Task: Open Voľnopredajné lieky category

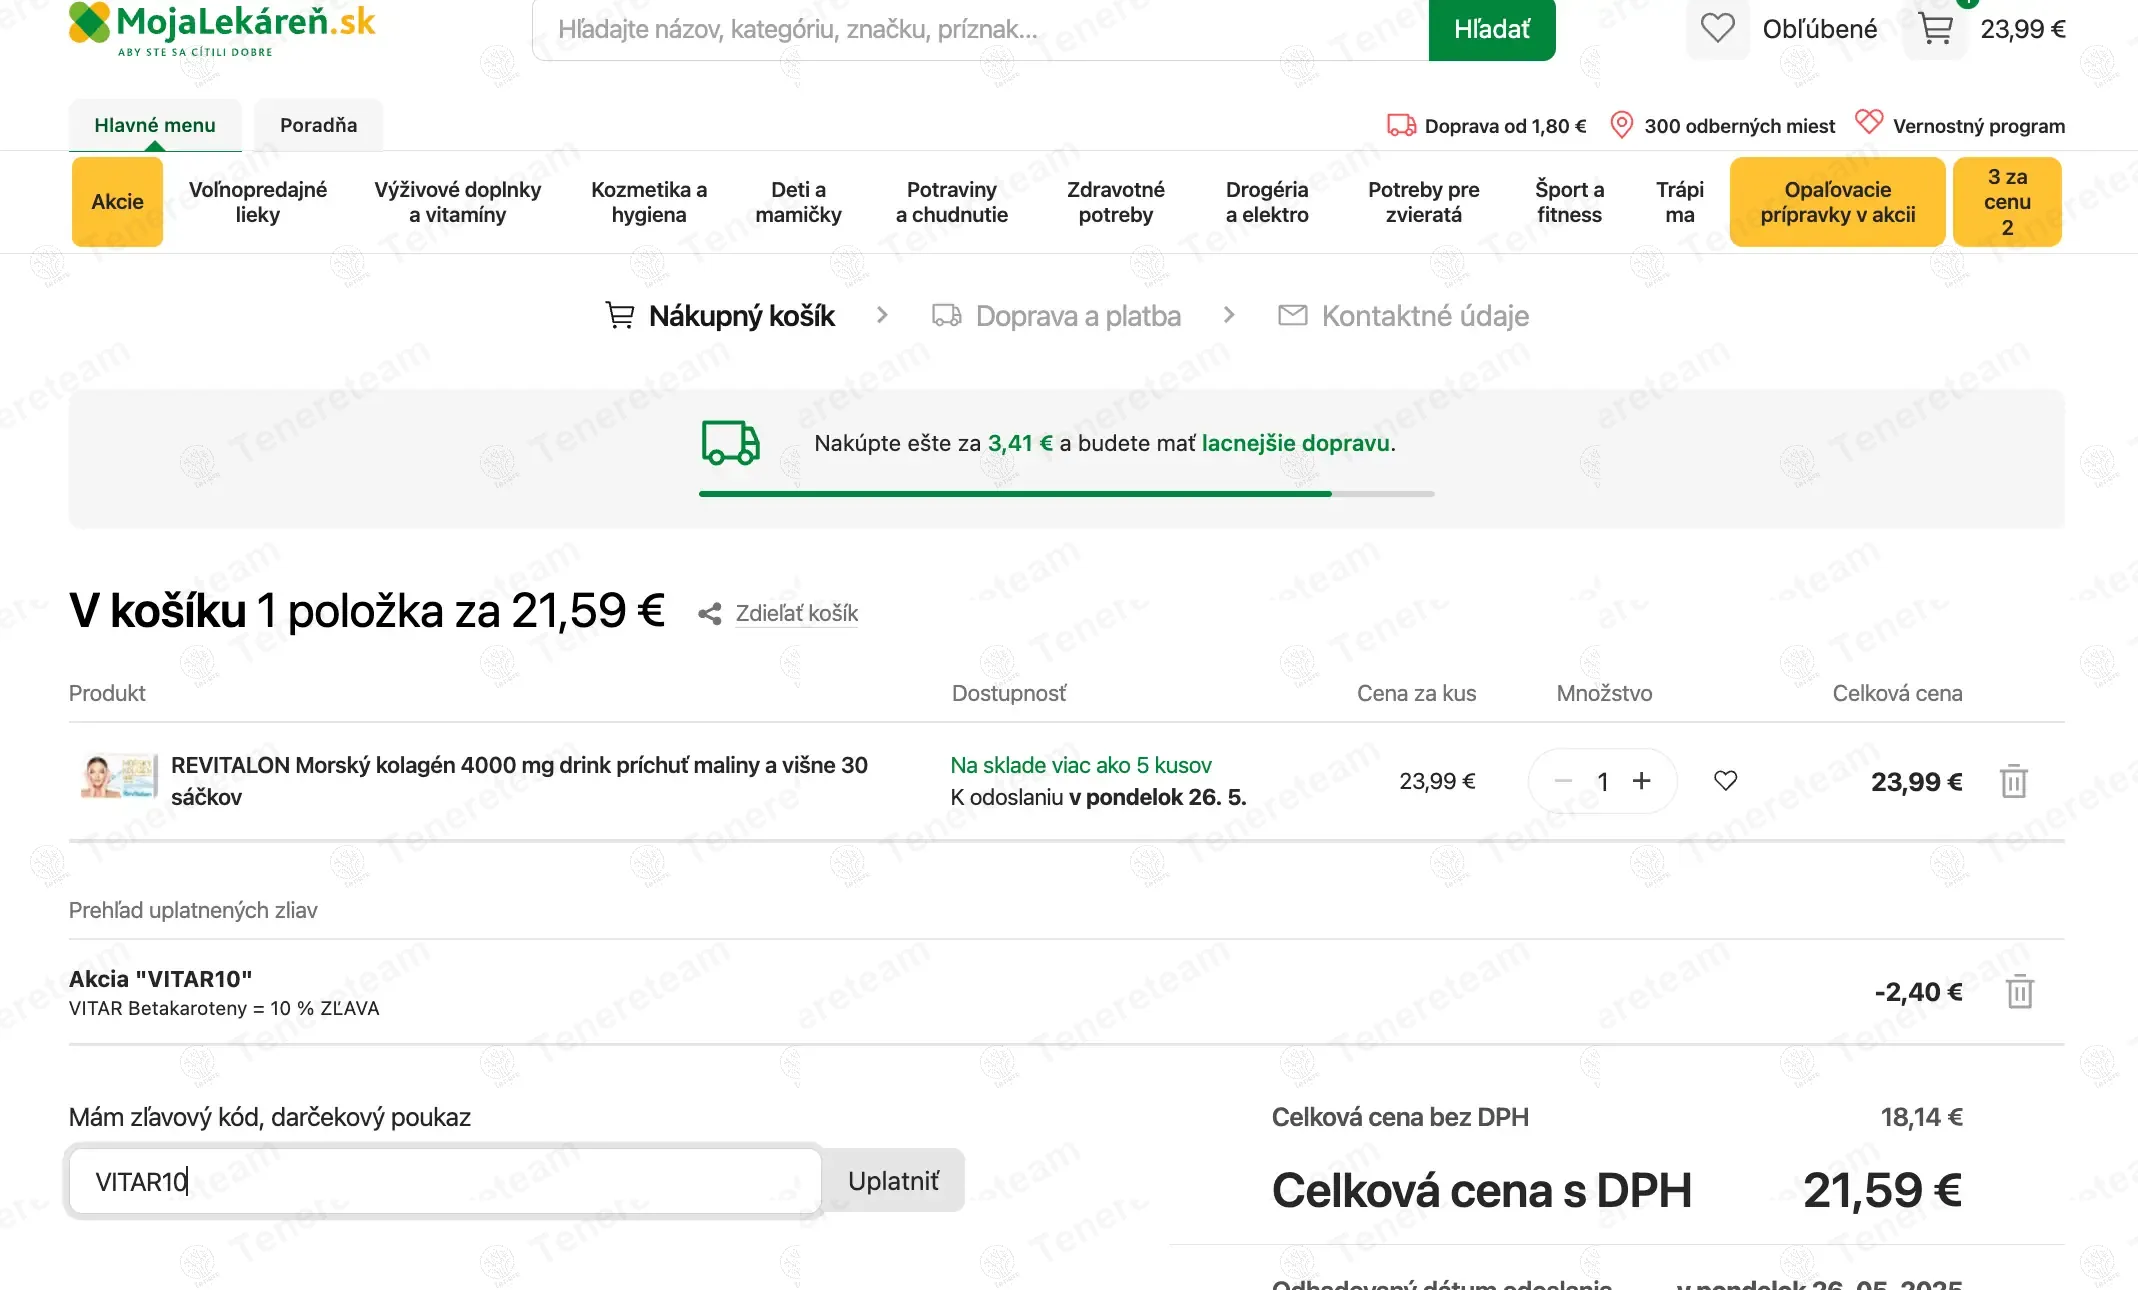Action: pyautogui.click(x=258, y=202)
